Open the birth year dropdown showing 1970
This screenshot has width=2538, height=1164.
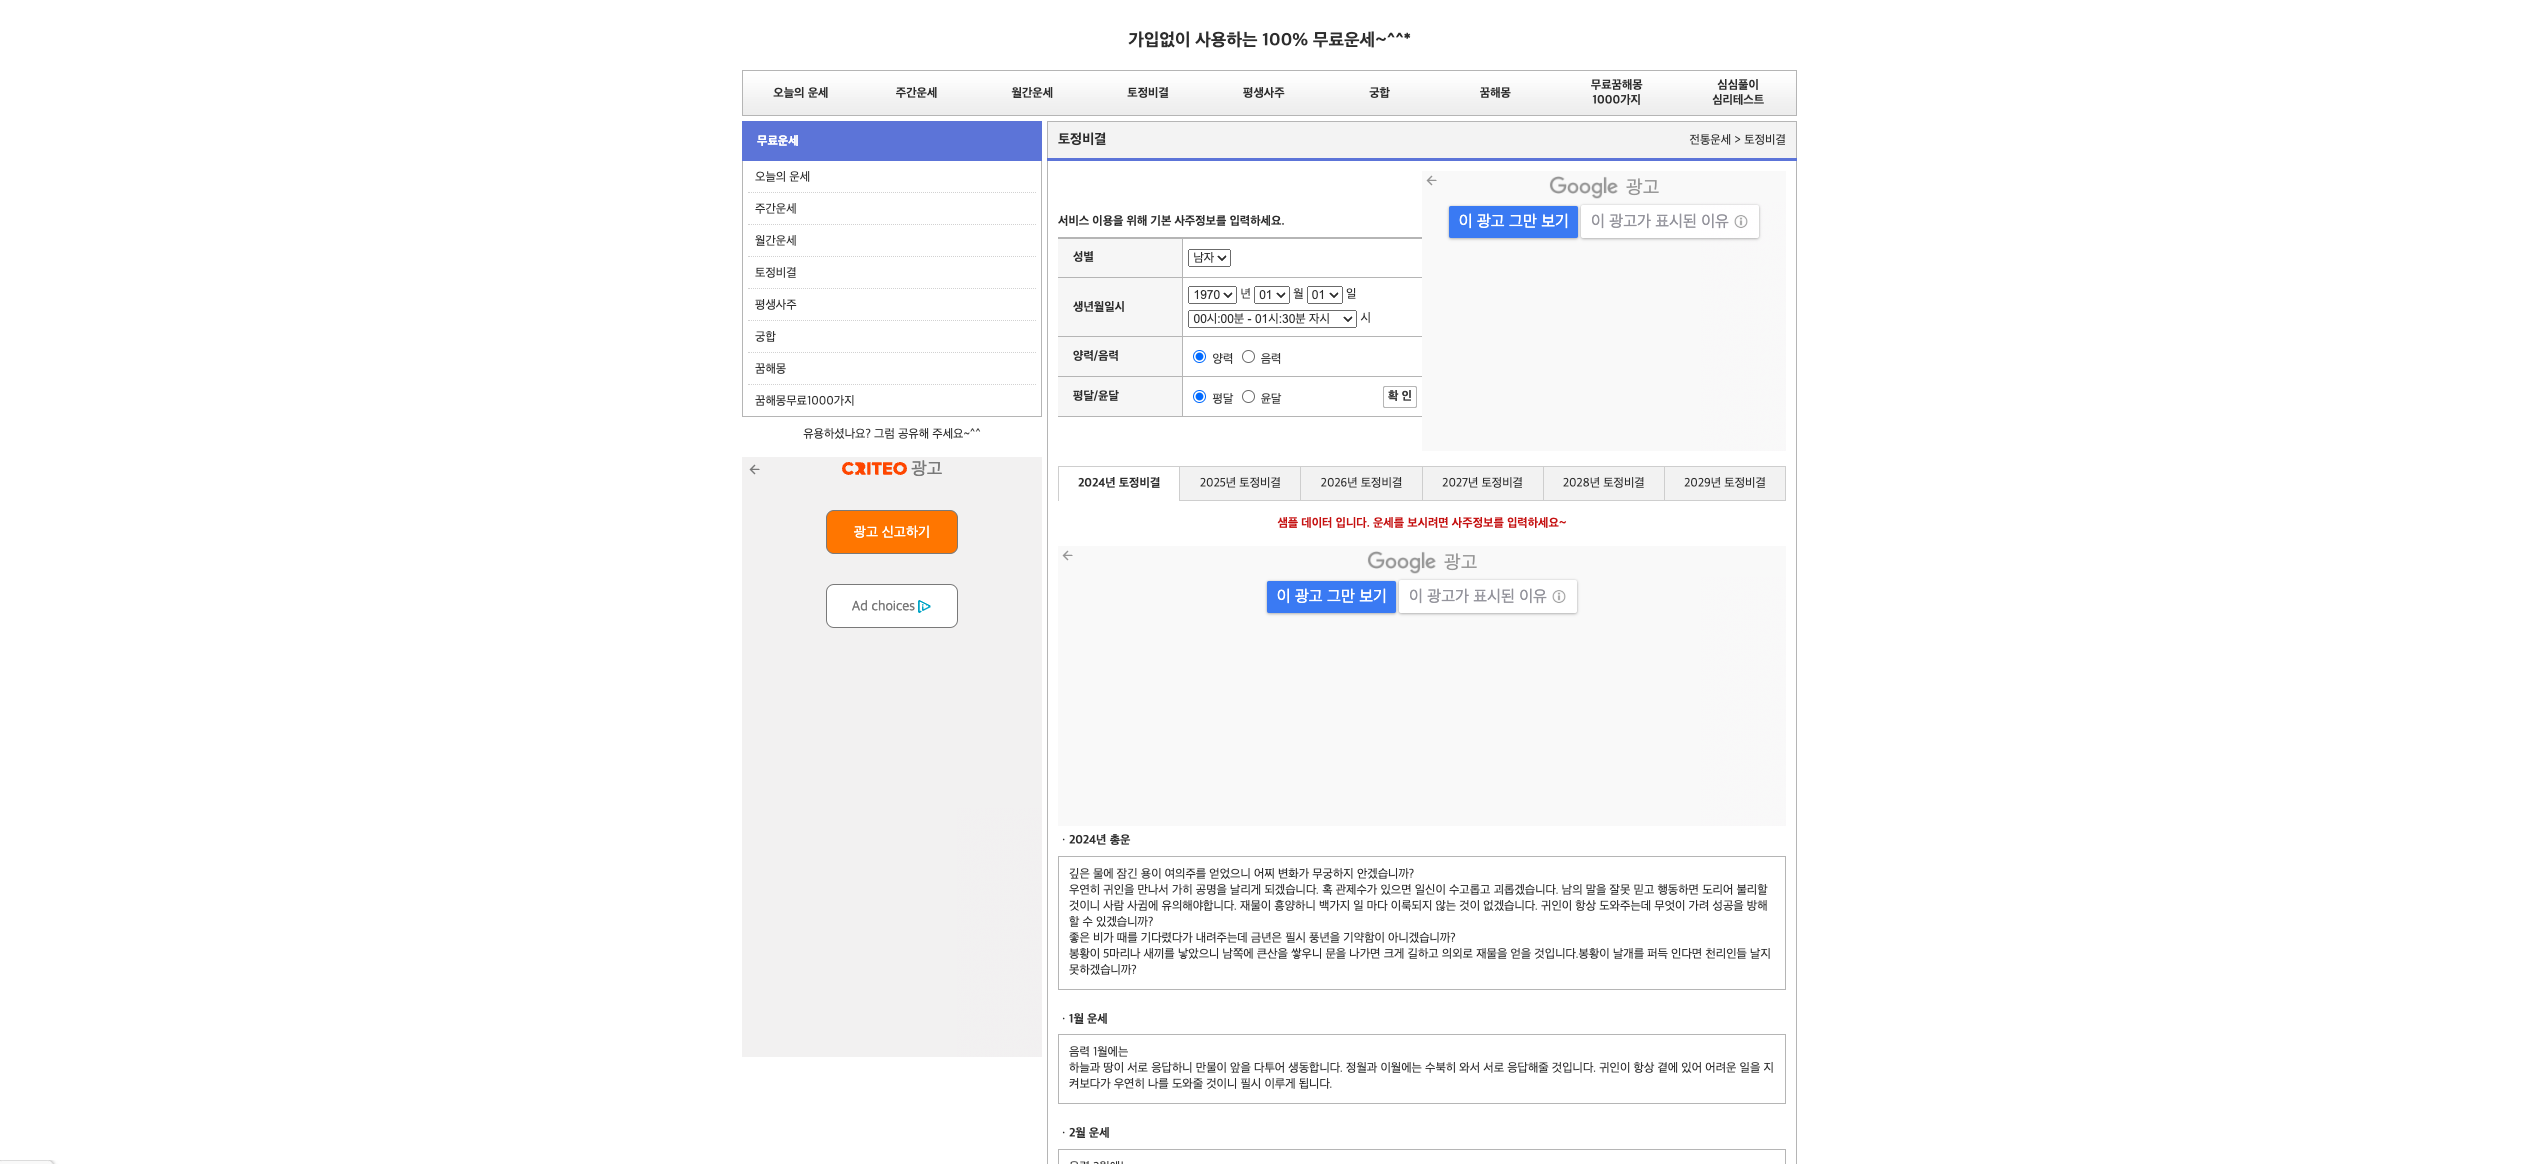[1212, 294]
